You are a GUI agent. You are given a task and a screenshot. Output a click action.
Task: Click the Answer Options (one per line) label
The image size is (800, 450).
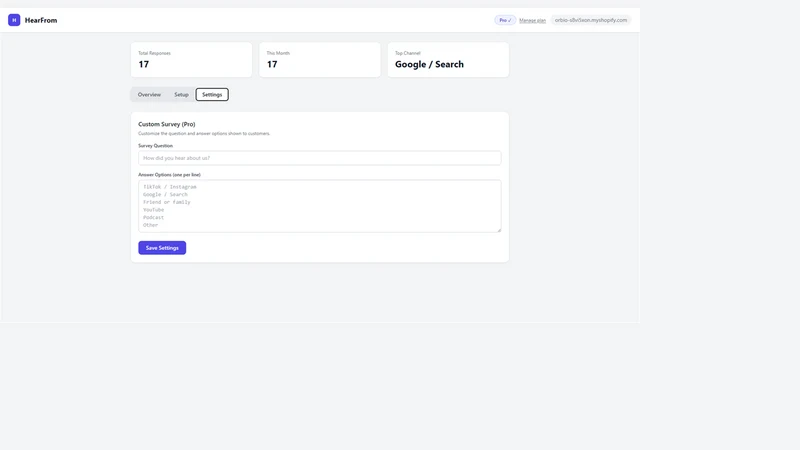click(169, 174)
